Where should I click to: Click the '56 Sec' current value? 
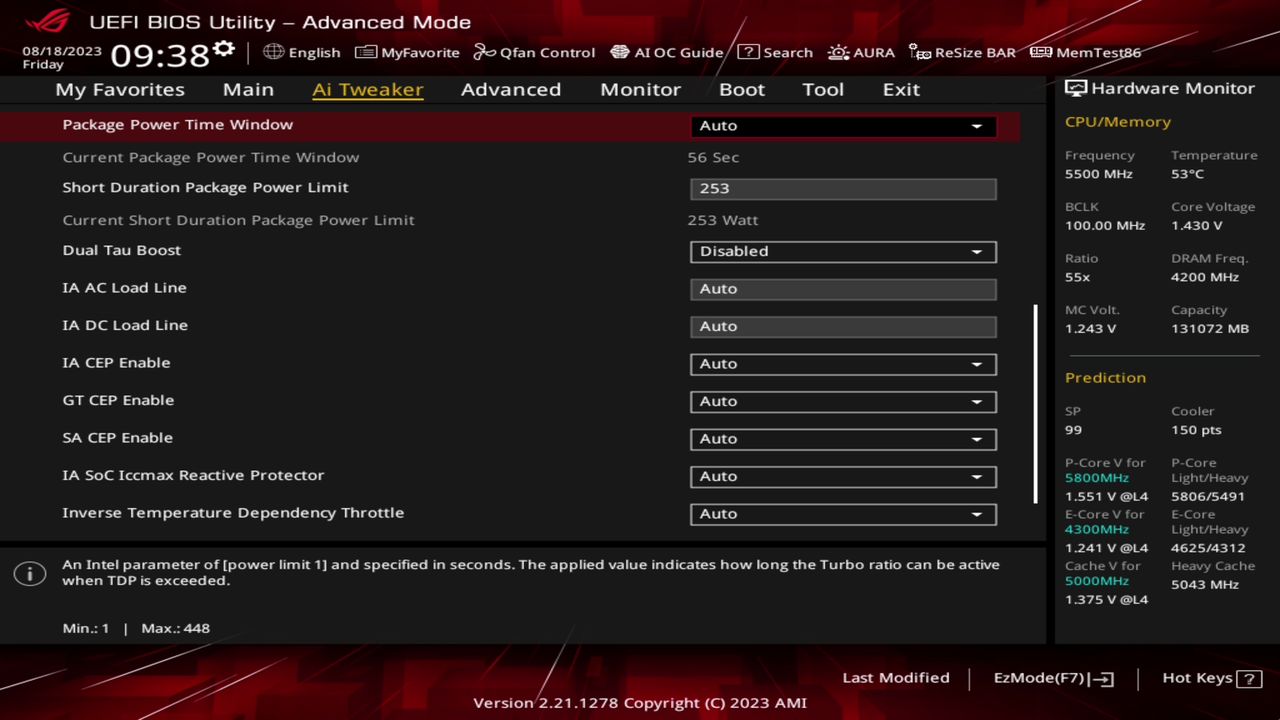tap(713, 157)
